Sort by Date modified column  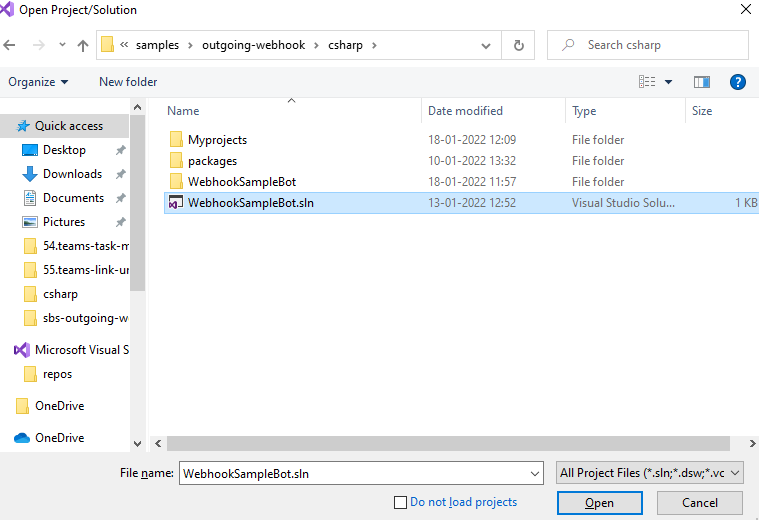(x=465, y=111)
